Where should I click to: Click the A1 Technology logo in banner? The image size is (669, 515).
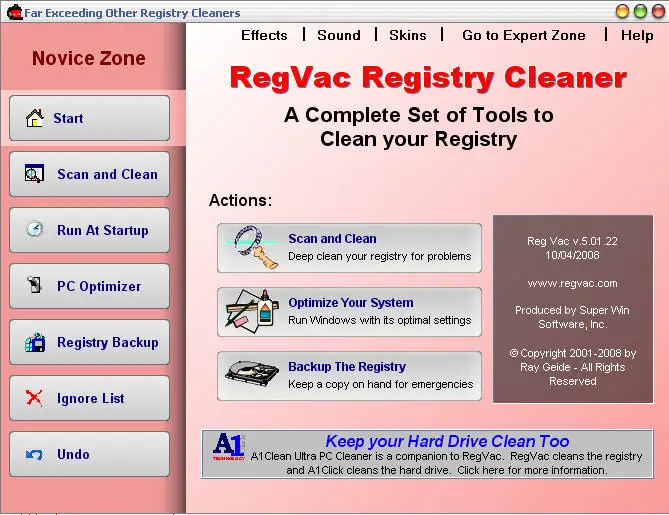(229, 447)
